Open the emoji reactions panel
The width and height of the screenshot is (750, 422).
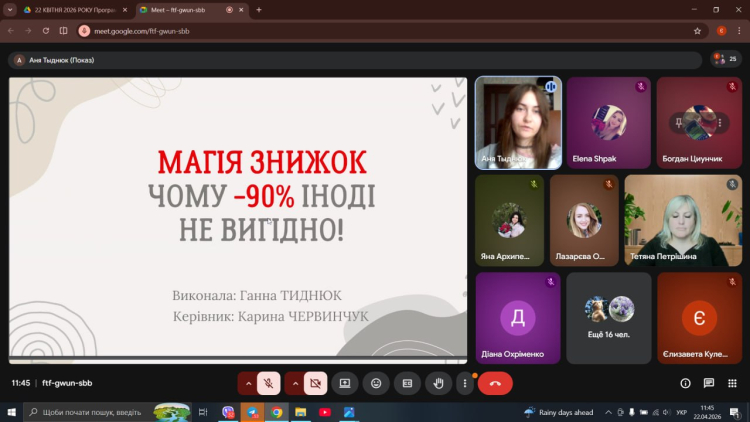(x=376, y=383)
